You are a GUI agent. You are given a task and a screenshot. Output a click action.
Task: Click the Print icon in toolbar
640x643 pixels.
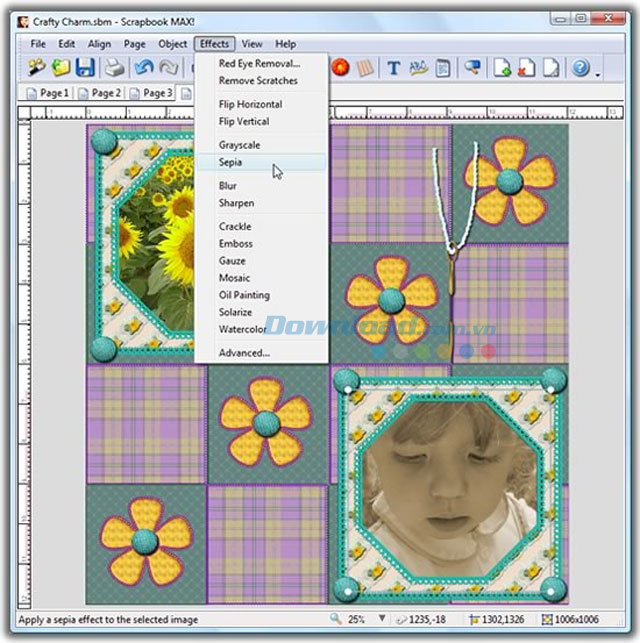(x=115, y=68)
